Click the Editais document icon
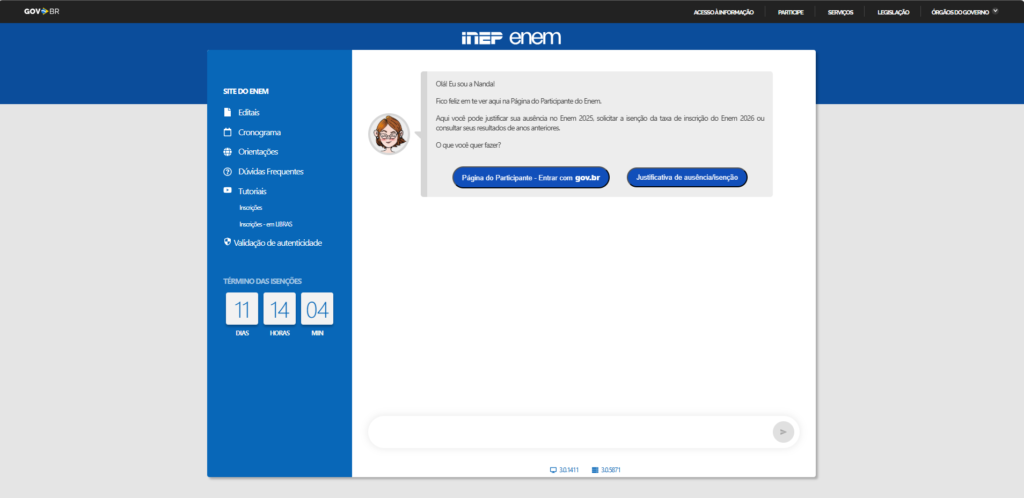 pyautogui.click(x=228, y=112)
